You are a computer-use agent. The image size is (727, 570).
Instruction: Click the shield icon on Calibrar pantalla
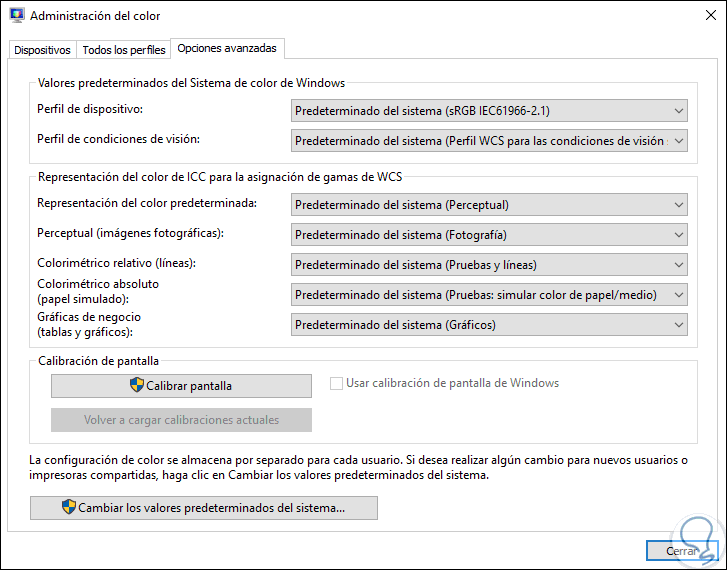tap(137, 385)
